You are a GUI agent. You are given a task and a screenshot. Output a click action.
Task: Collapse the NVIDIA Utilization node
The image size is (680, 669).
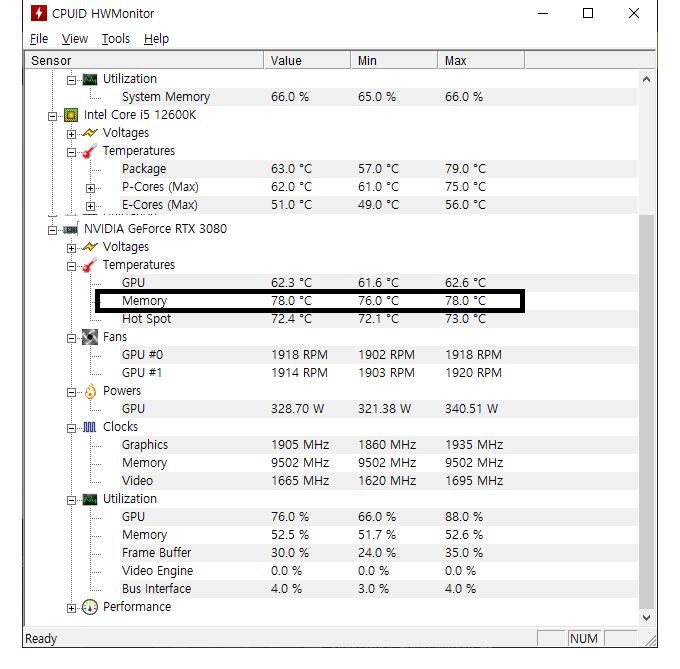click(72, 500)
